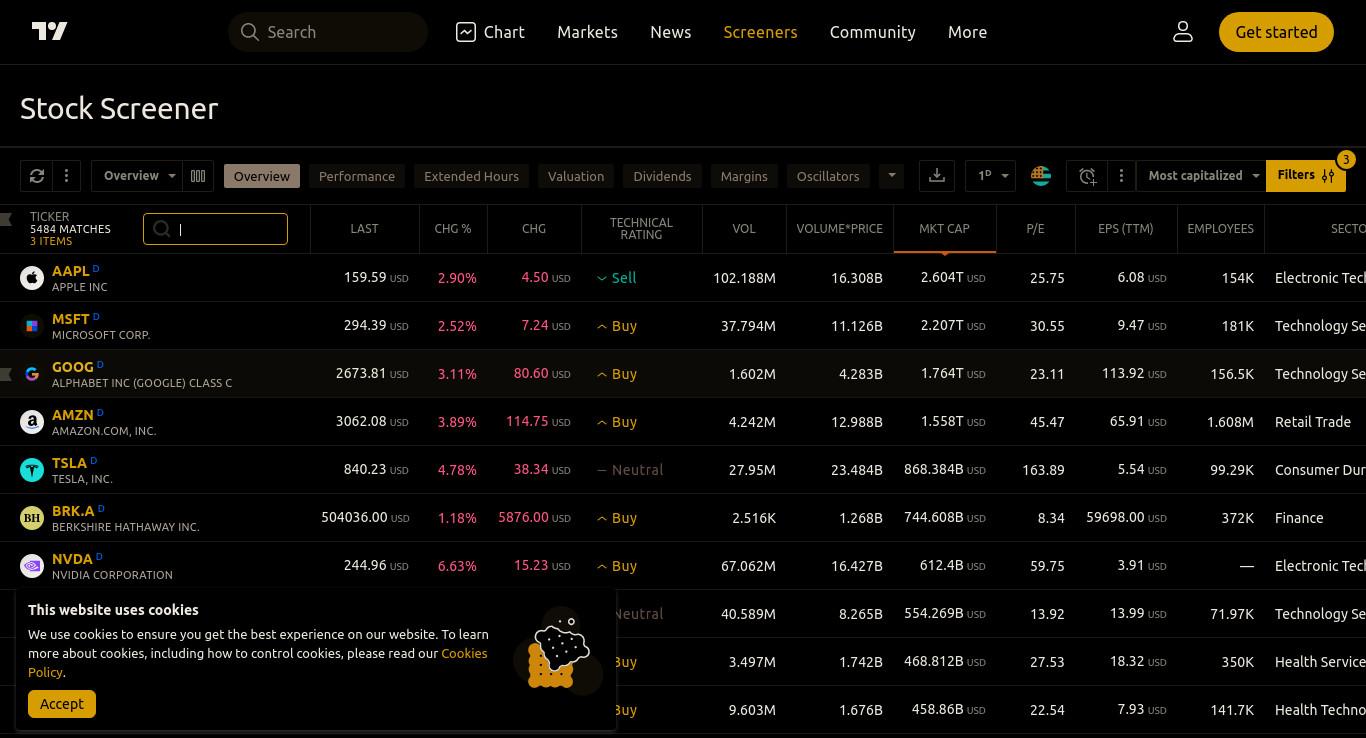Open the GOOG ticker link

72,367
